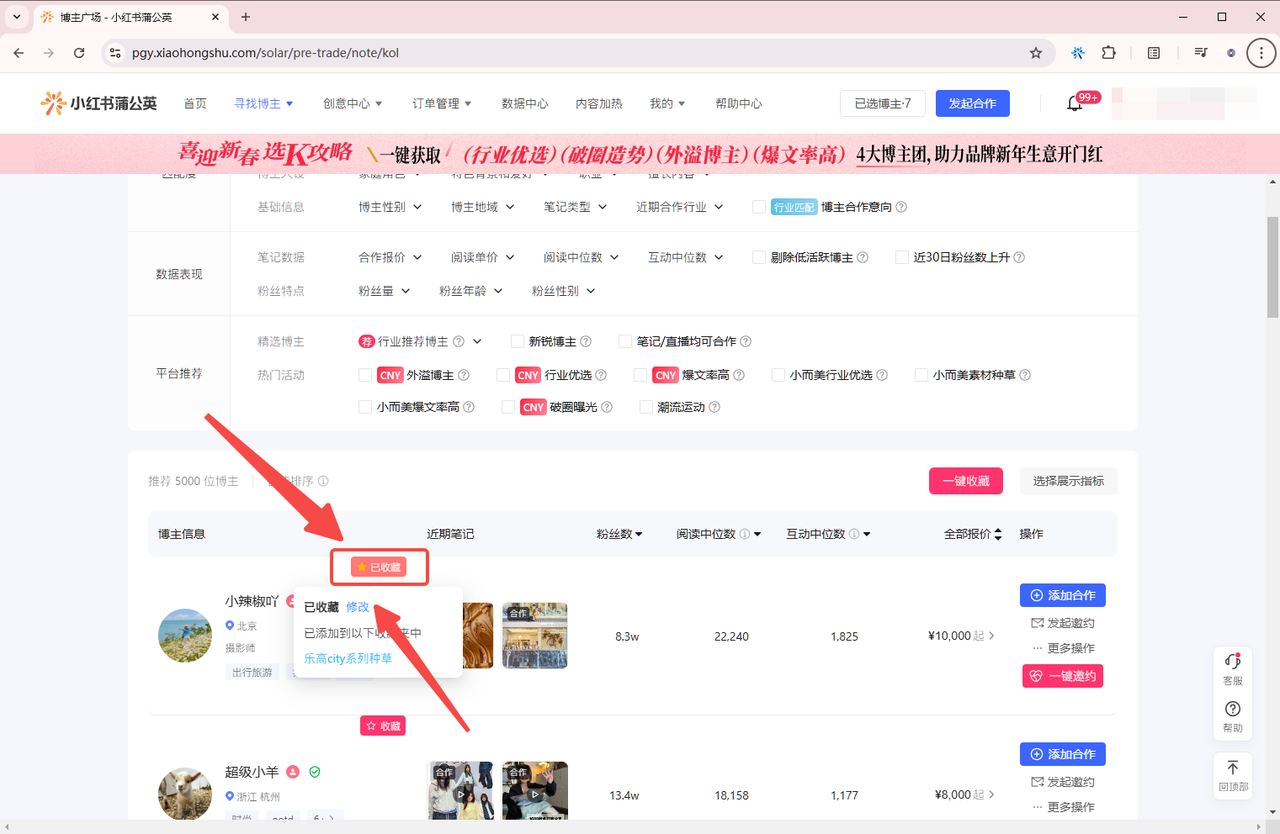Enable the 剔除低活跃博主 checkbox

pyautogui.click(x=759, y=257)
